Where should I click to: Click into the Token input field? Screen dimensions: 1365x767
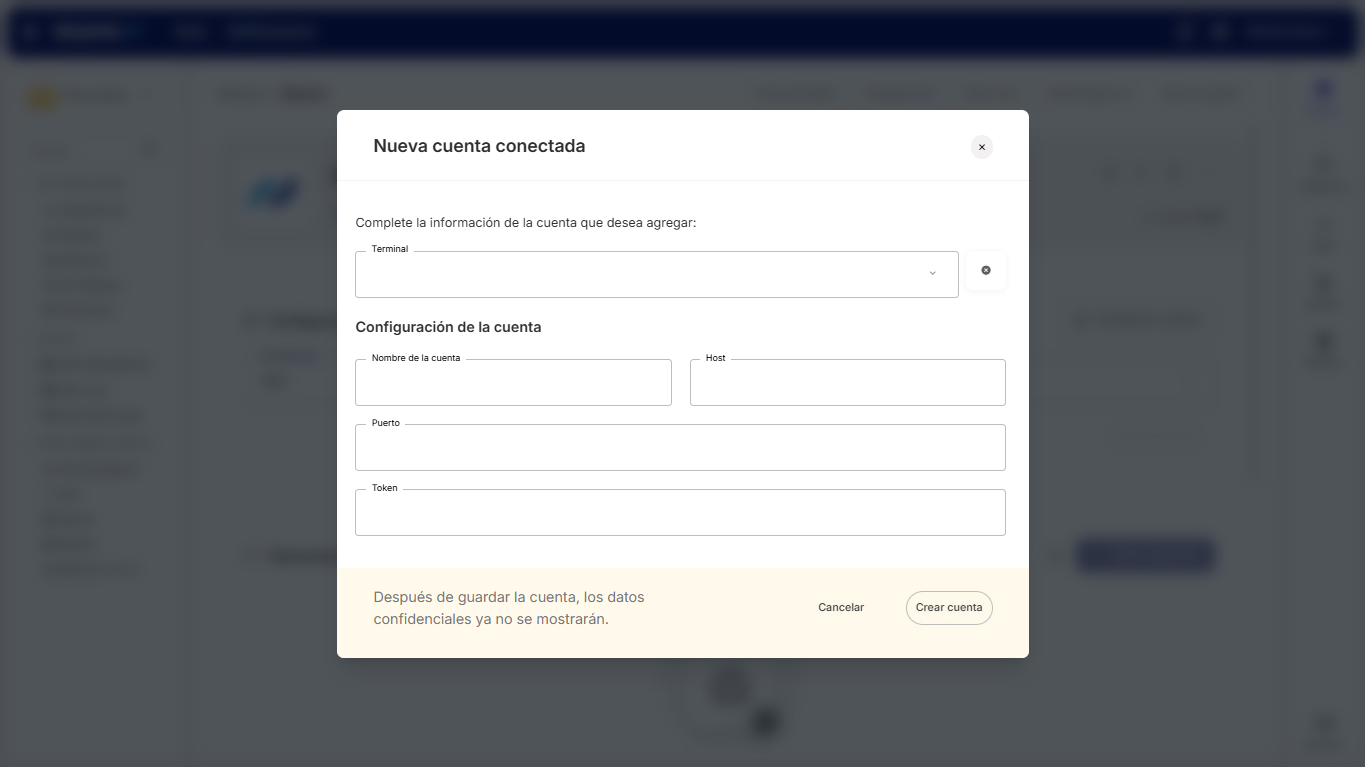[680, 513]
